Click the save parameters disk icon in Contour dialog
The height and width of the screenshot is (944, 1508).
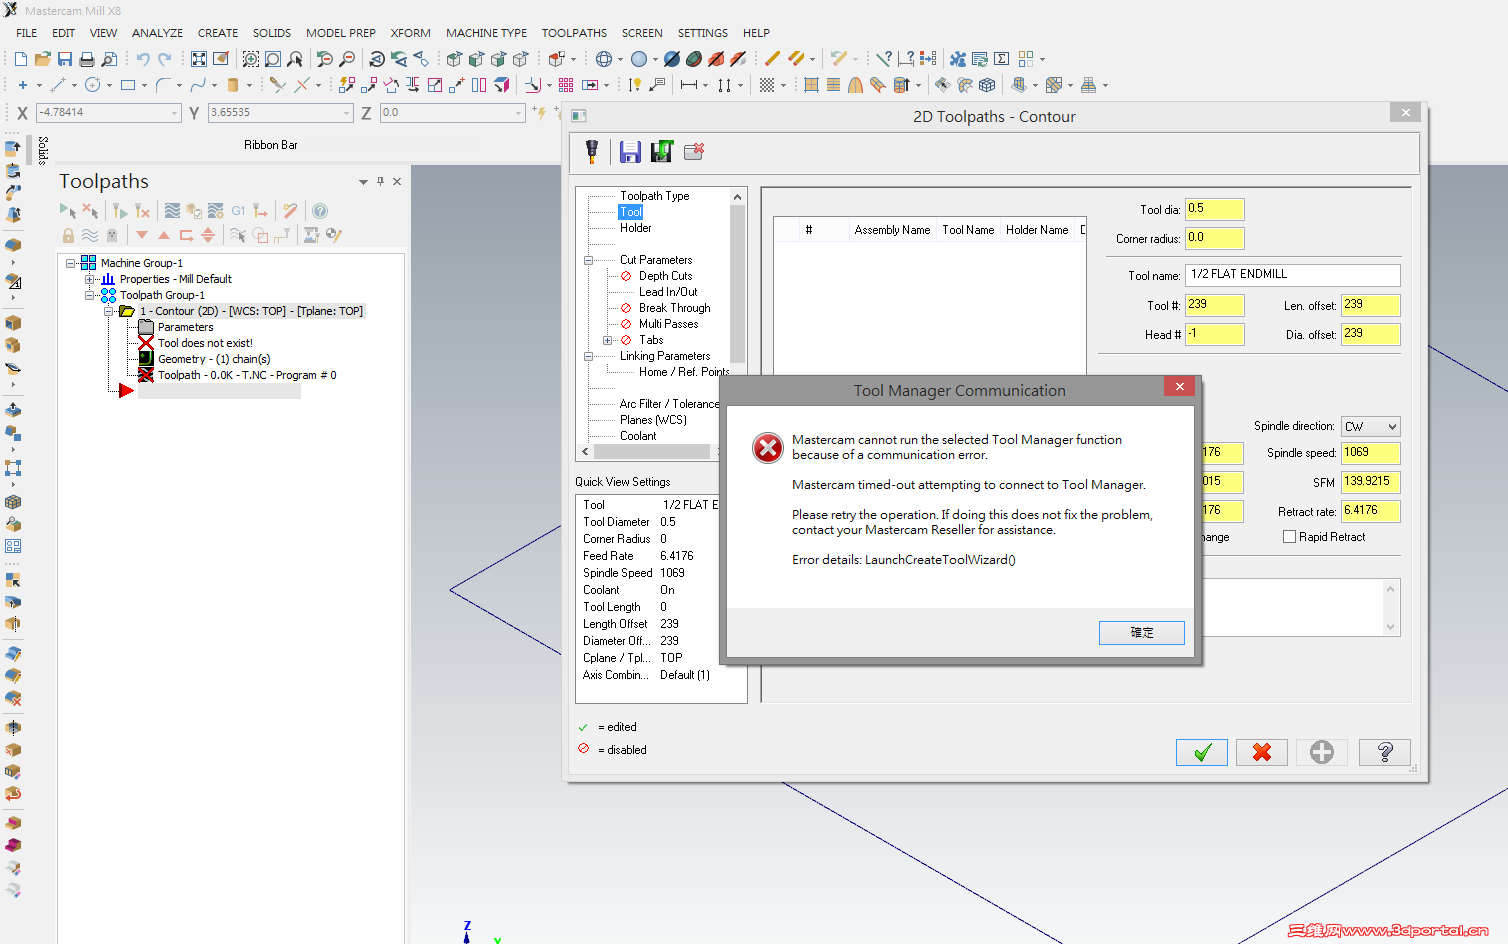630,152
